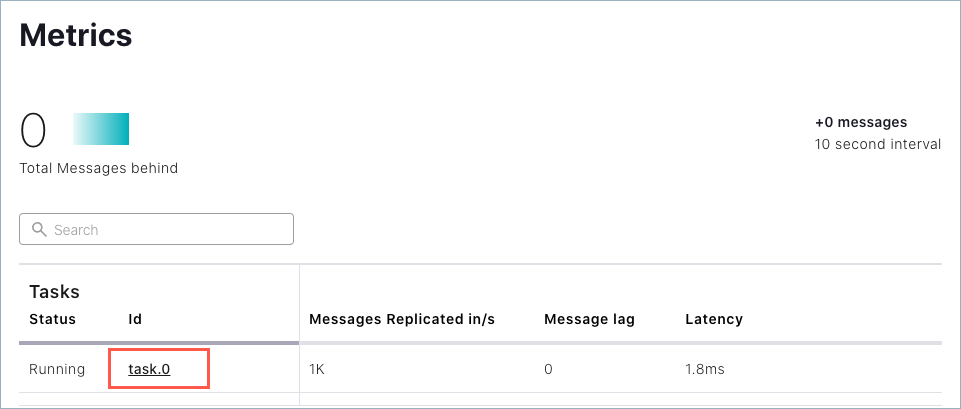Focus the Search input field

[156, 229]
